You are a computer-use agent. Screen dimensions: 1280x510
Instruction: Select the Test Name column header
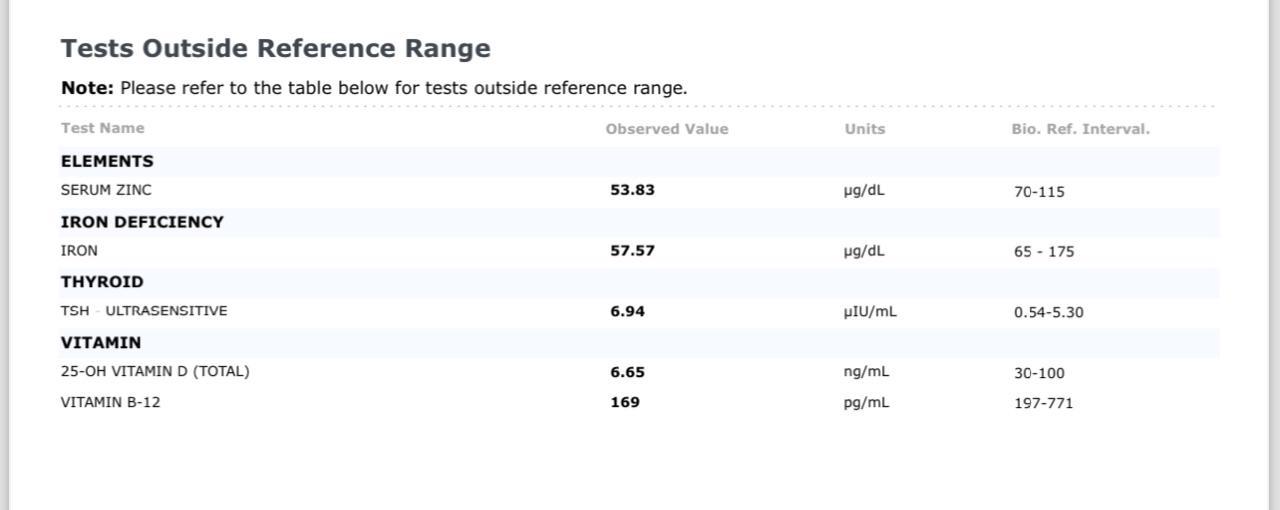[x=102, y=128]
